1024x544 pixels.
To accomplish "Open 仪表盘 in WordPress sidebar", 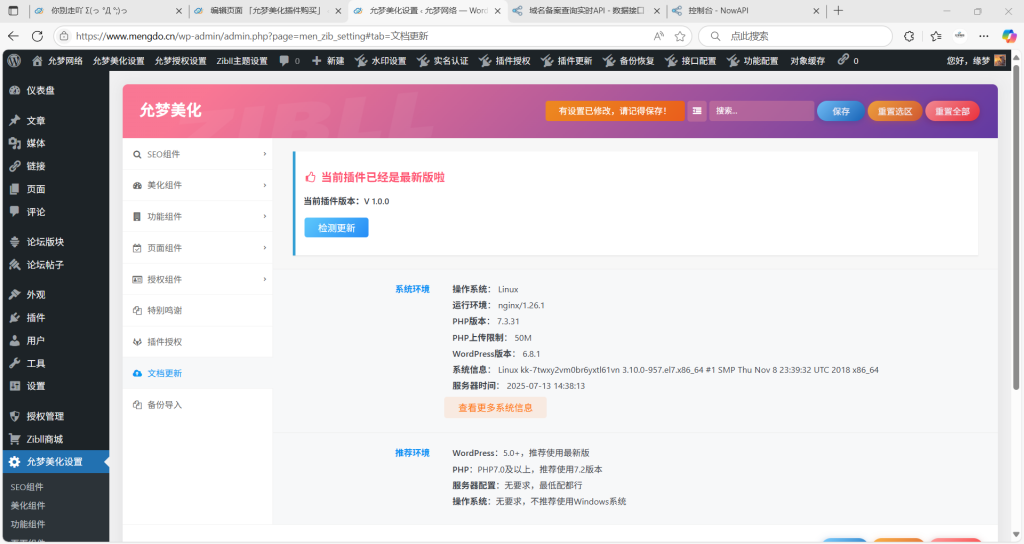I will (55, 90).
